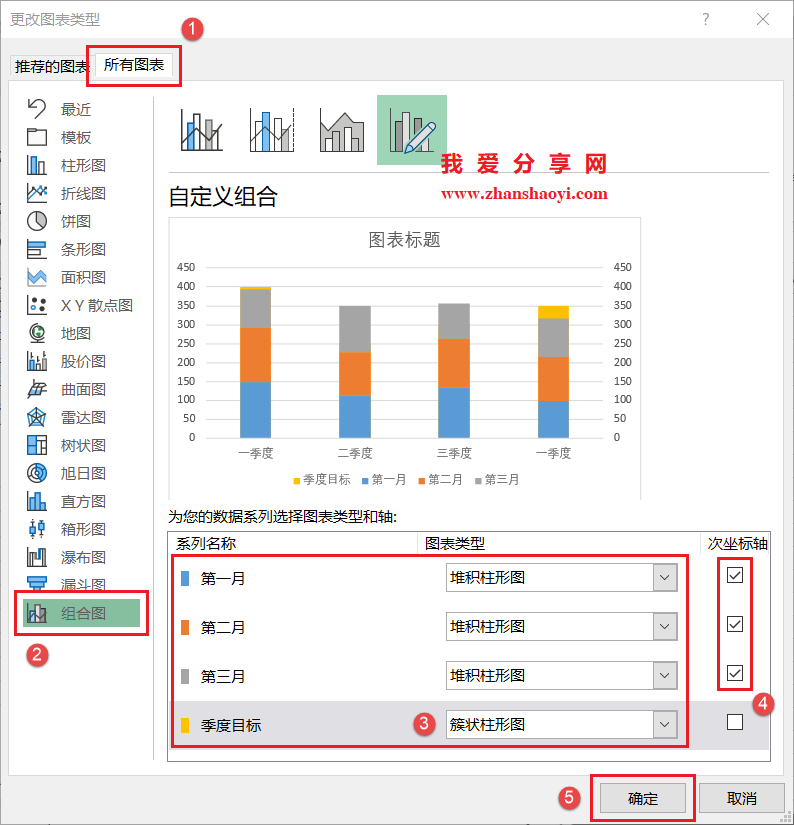The width and height of the screenshot is (794, 825).
Task: Choose the Stock chart (股价图) icon
Action: (x=37, y=361)
